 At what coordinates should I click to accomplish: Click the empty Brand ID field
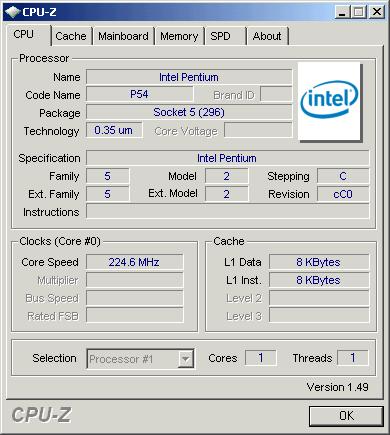(x=276, y=94)
